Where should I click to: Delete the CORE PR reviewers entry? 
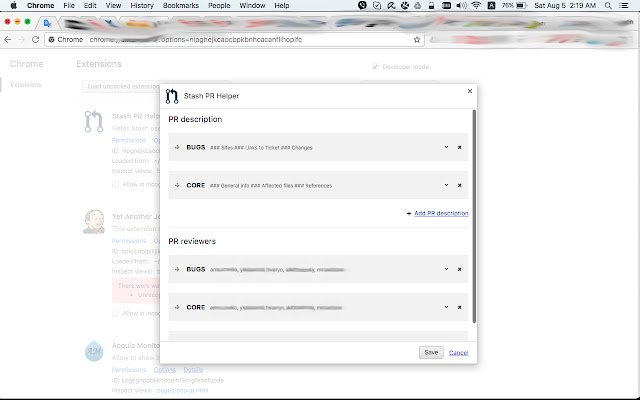pyautogui.click(x=460, y=307)
